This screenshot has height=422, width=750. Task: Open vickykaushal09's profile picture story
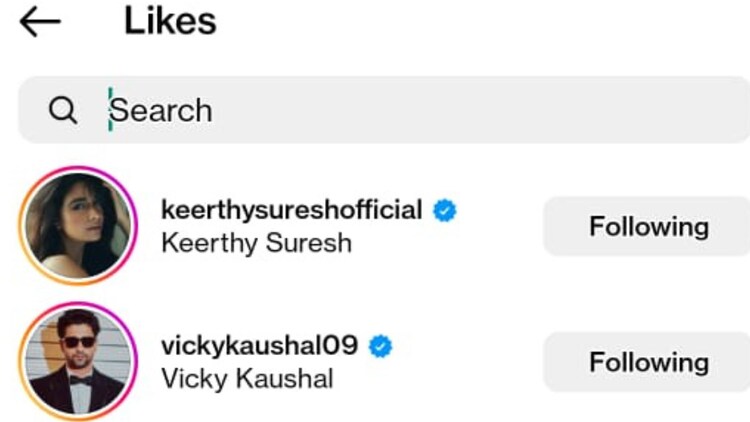click(77, 361)
